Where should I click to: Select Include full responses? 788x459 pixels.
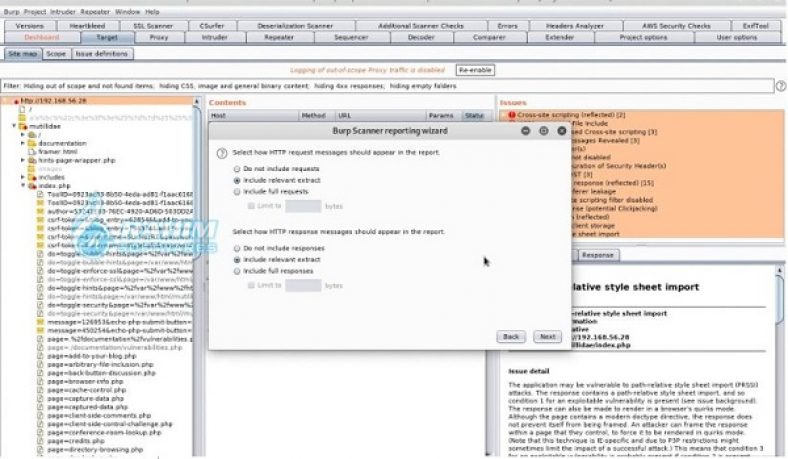[x=237, y=271]
